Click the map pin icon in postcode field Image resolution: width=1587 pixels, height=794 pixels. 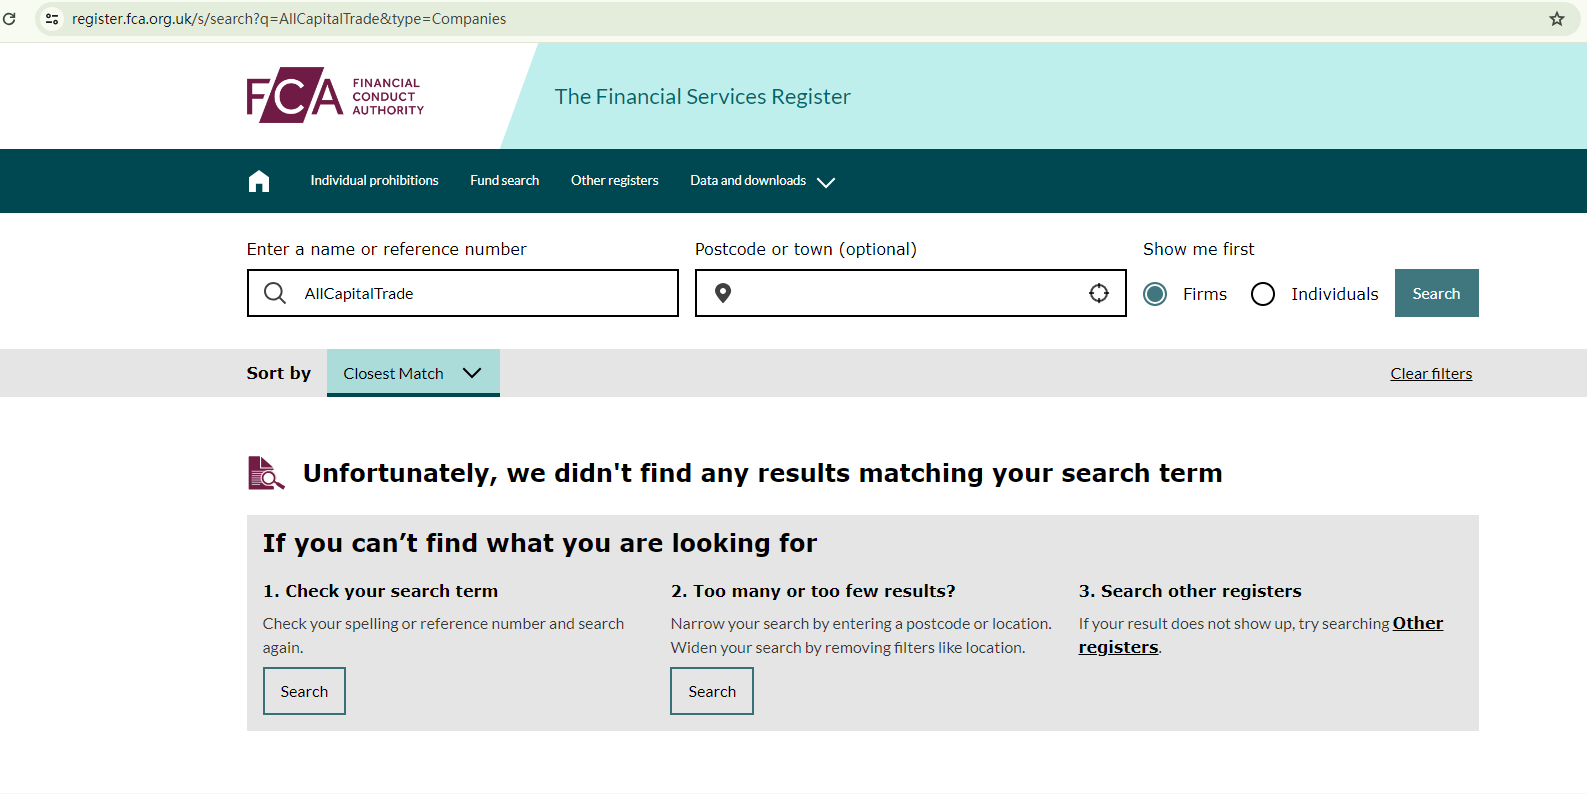(723, 293)
